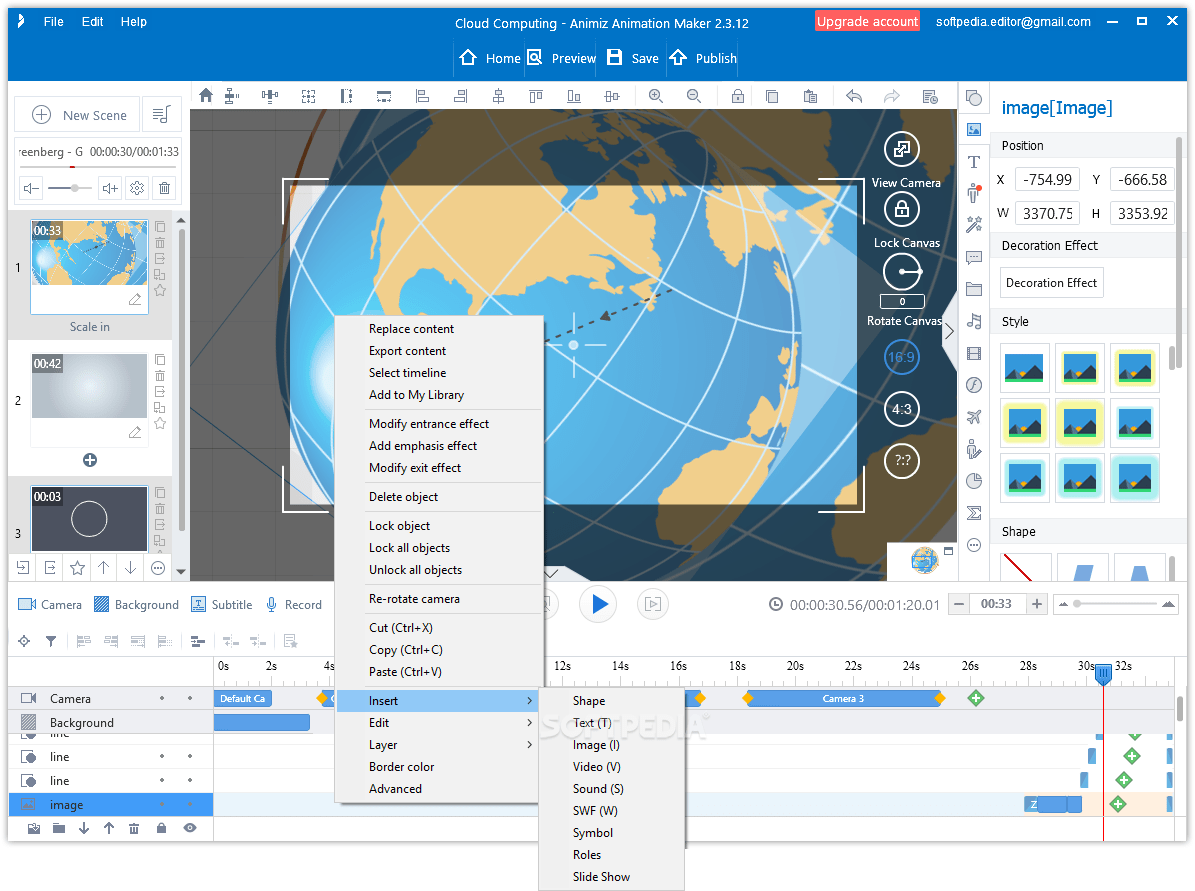
Task: Favorite scene 1 with star icon
Action: pos(160,290)
